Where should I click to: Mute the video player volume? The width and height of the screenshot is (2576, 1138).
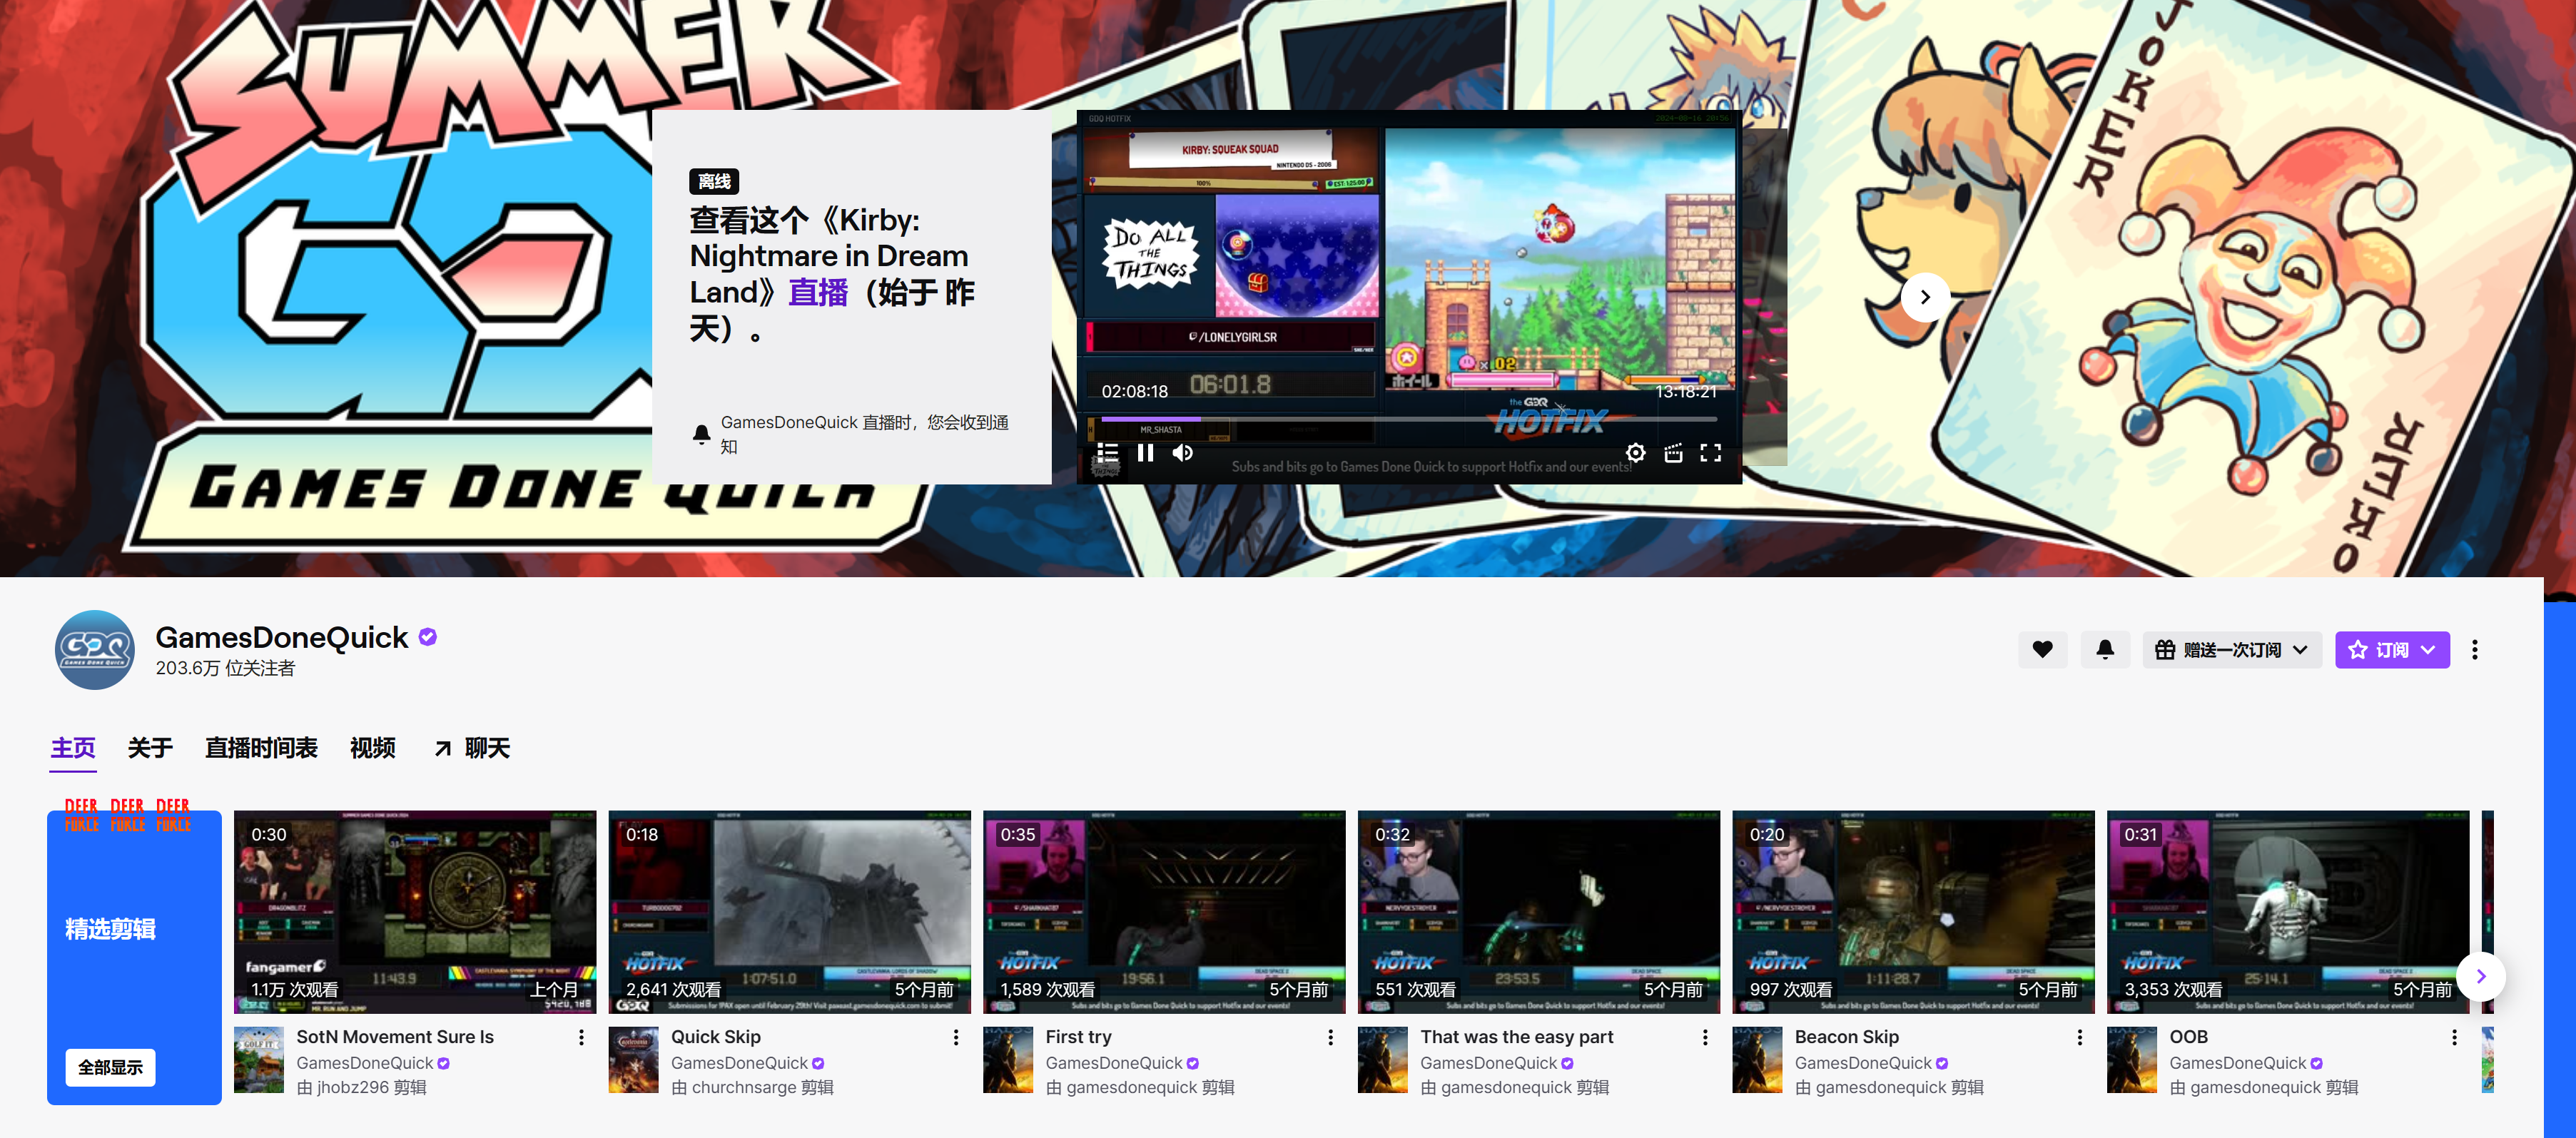[1182, 453]
